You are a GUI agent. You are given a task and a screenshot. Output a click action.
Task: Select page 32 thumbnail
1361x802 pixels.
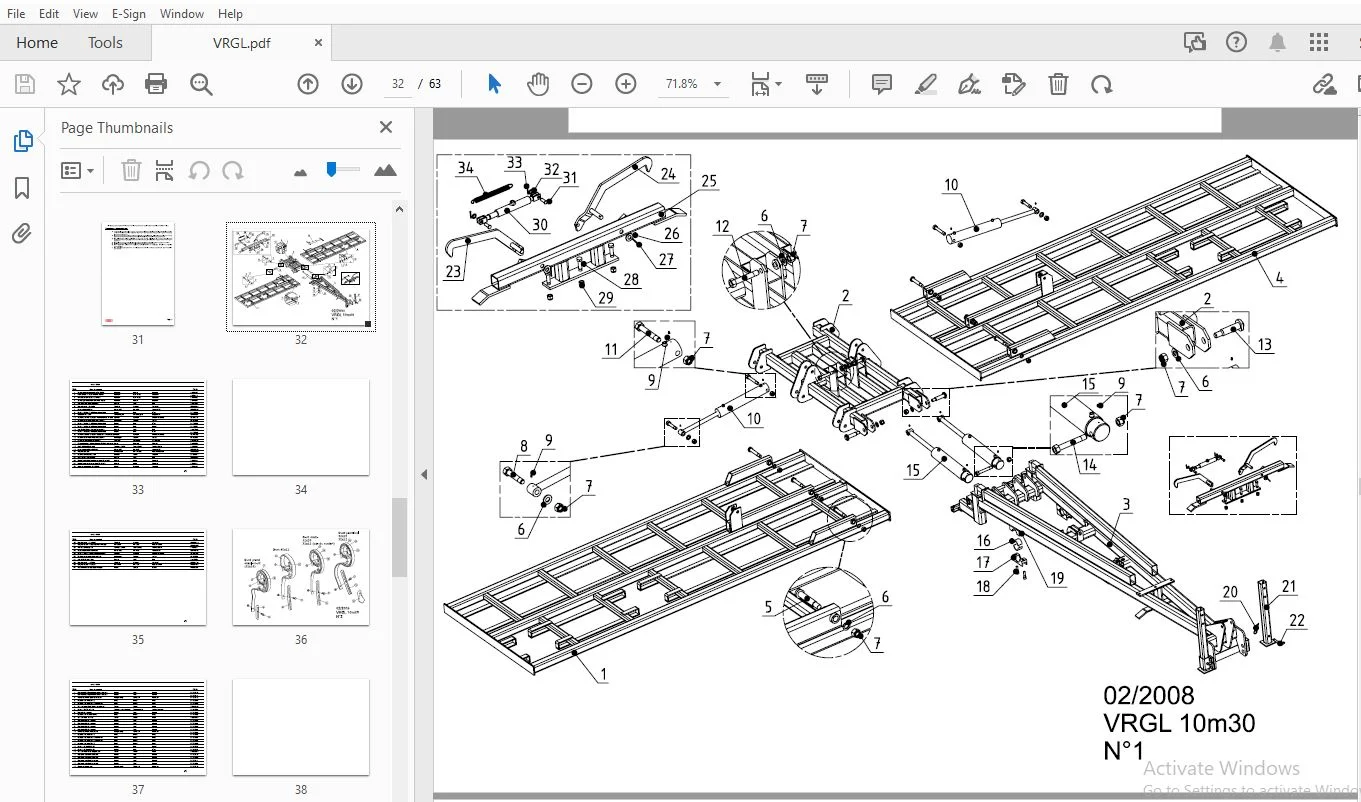tap(301, 276)
